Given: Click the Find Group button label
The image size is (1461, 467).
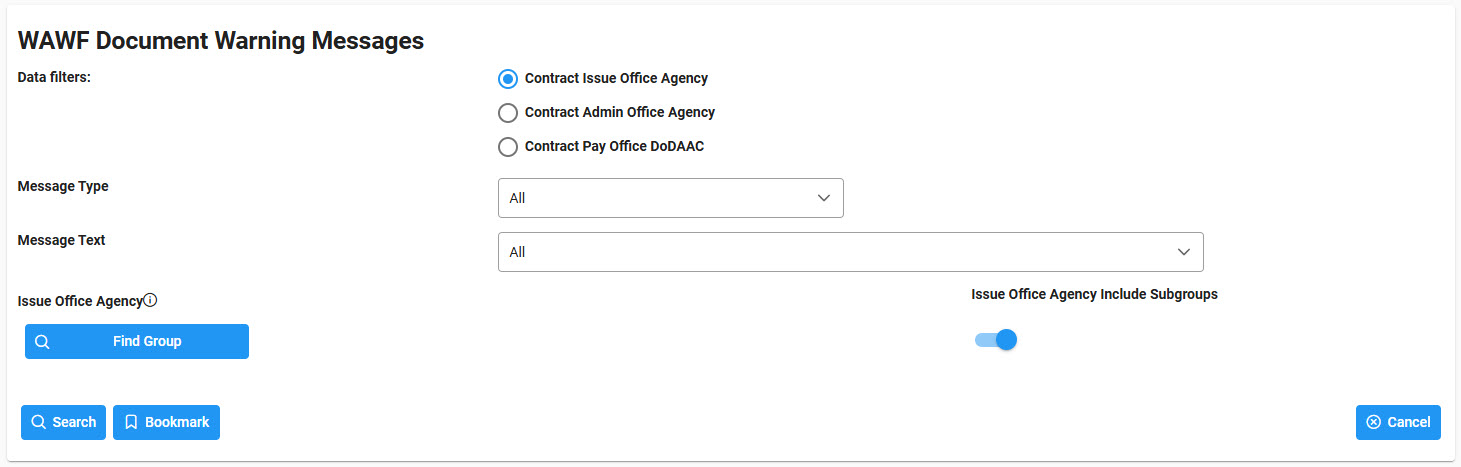Looking at the screenshot, I should [147, 341].
